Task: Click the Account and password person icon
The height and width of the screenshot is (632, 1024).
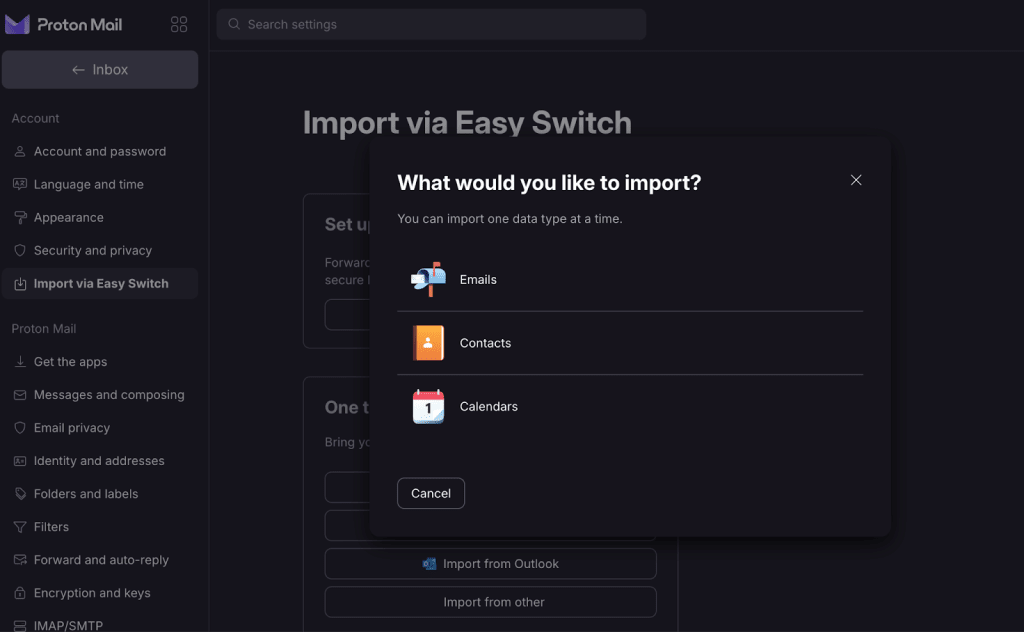Action: point(20,151)
